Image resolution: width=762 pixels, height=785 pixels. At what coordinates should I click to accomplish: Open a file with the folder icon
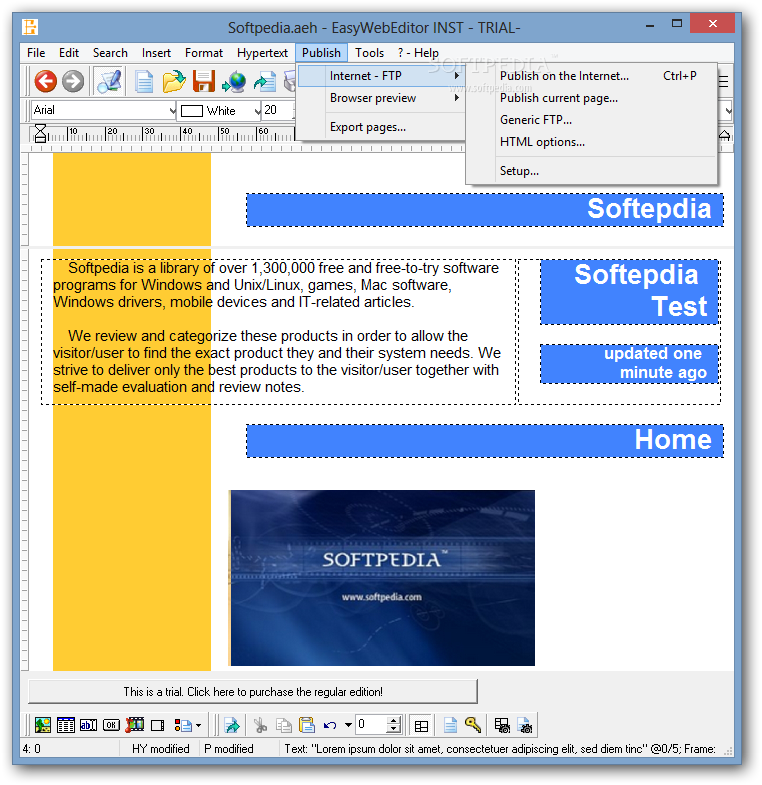pyautogui.click(x=174, y=82)
